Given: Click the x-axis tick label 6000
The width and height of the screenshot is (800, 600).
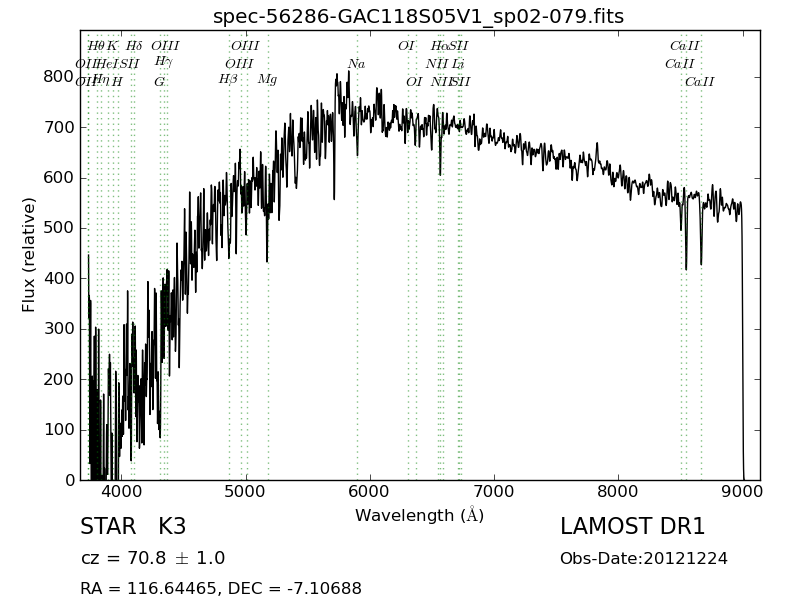Looking at the screenshot, I should click(x=370, y=491).
